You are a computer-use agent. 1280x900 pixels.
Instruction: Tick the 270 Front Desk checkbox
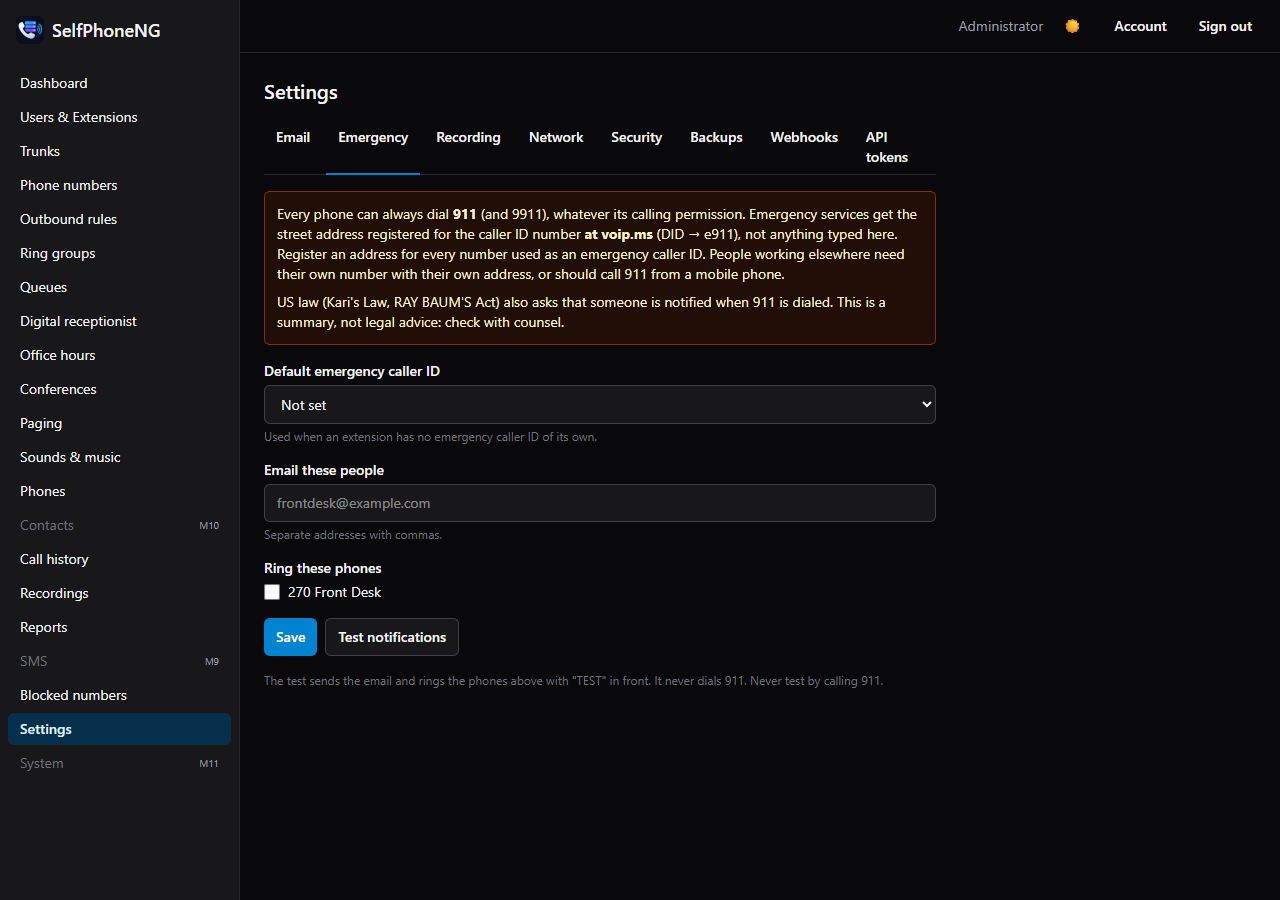pyautogui.click(x=272, y=592)
